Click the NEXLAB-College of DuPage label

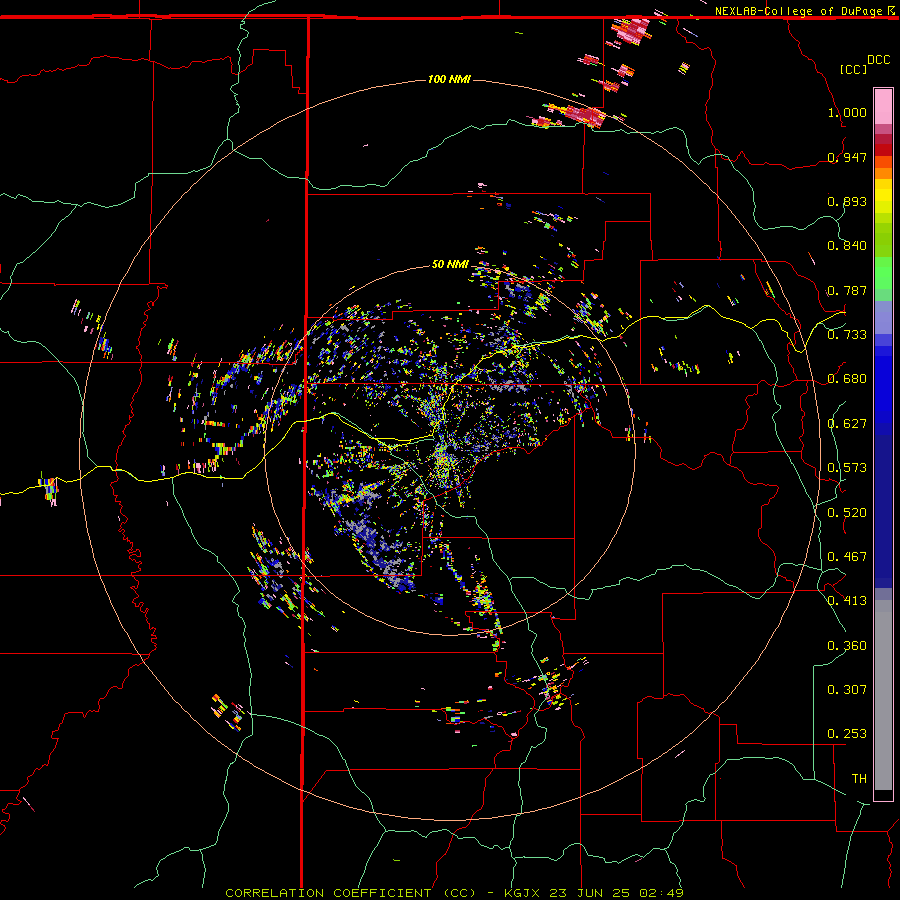click(799, 11)
